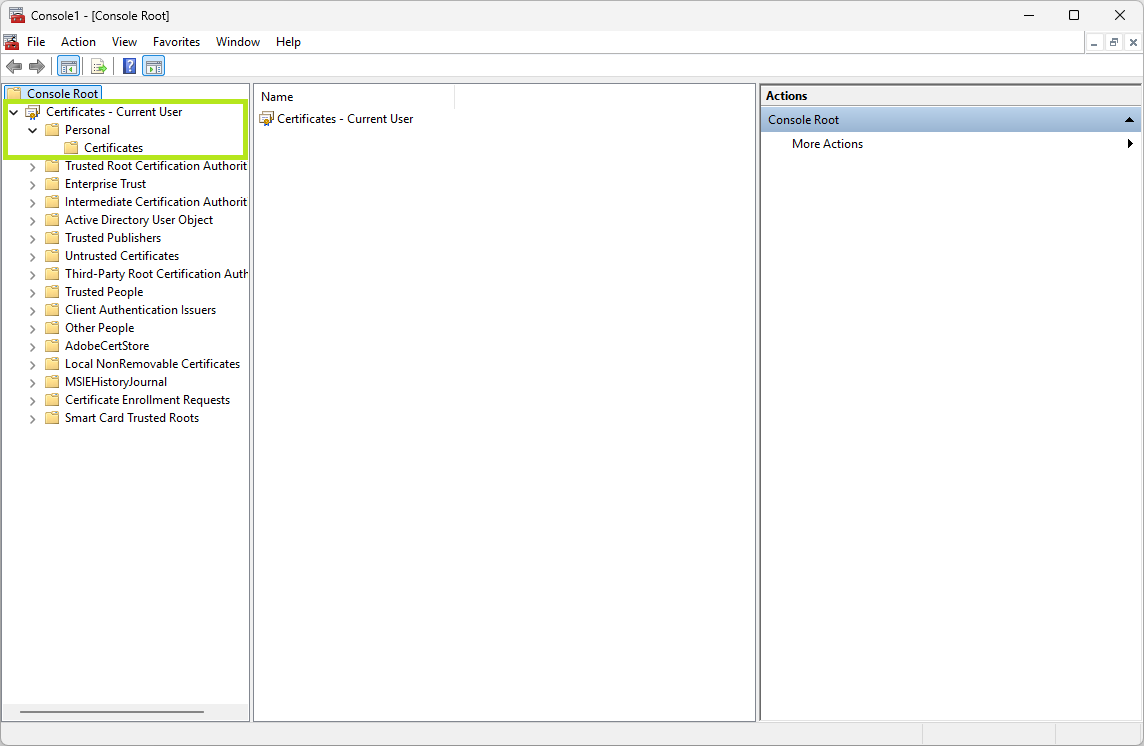Toggle Show/Hide Console Tree toolbar icon

pyautogui.click(x=69, y=66)
